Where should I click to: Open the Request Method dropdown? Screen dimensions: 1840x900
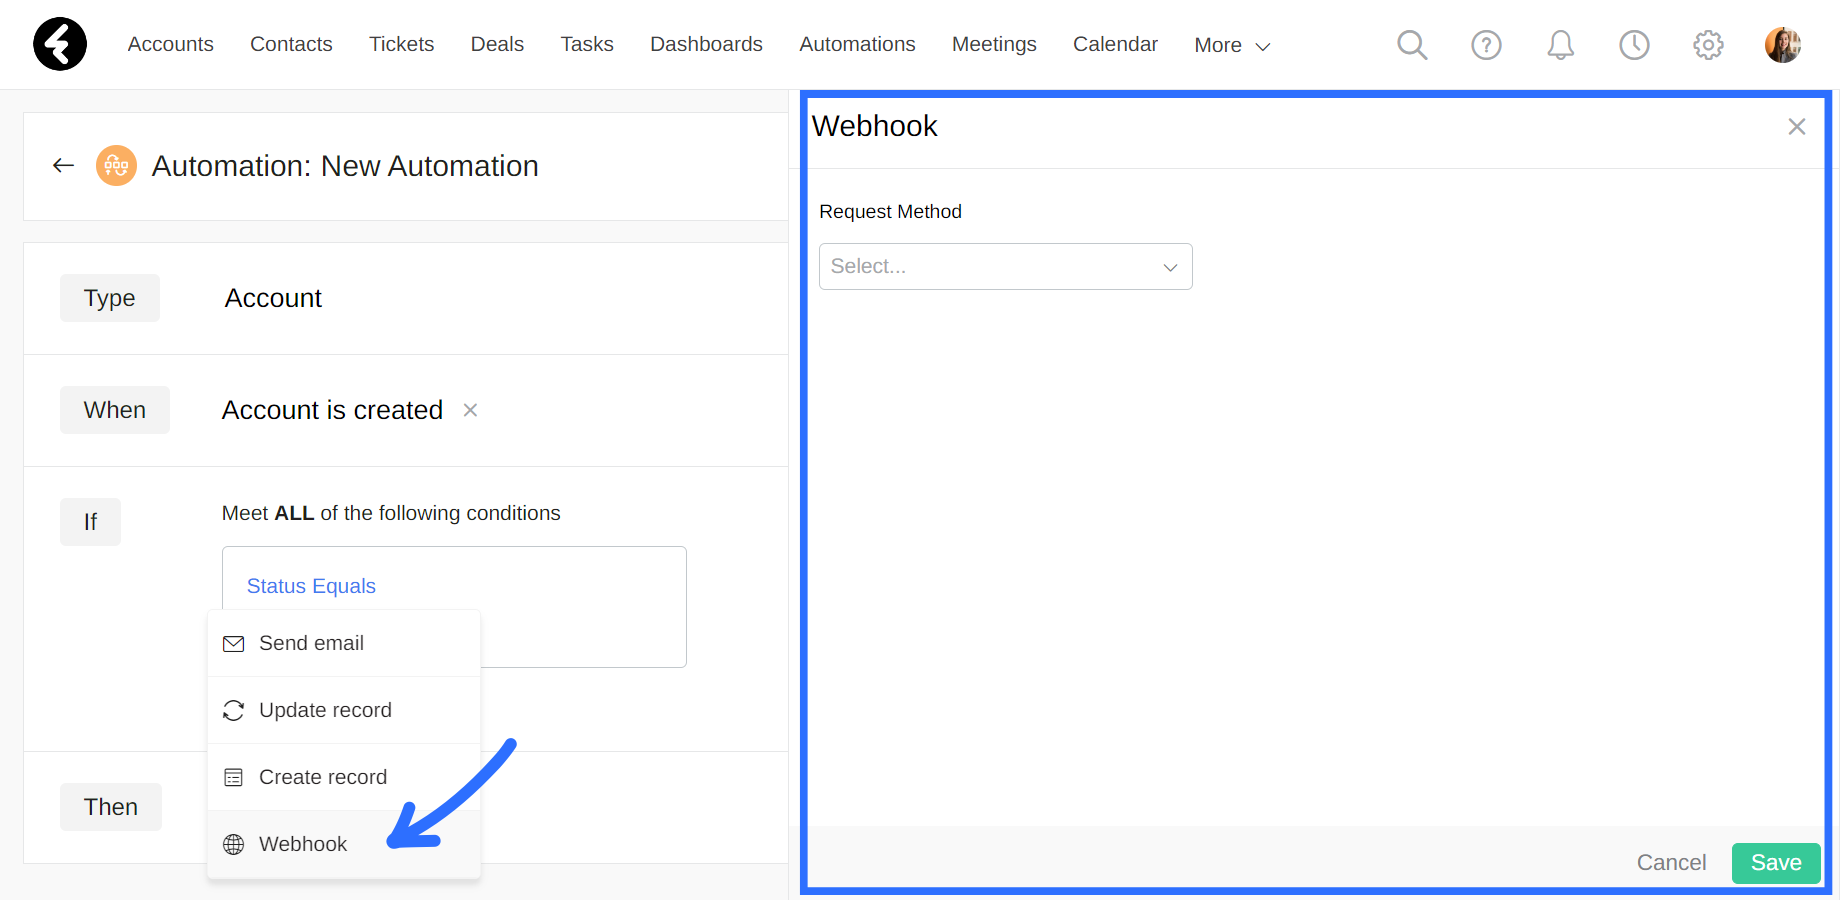(x=1006, y=267)
